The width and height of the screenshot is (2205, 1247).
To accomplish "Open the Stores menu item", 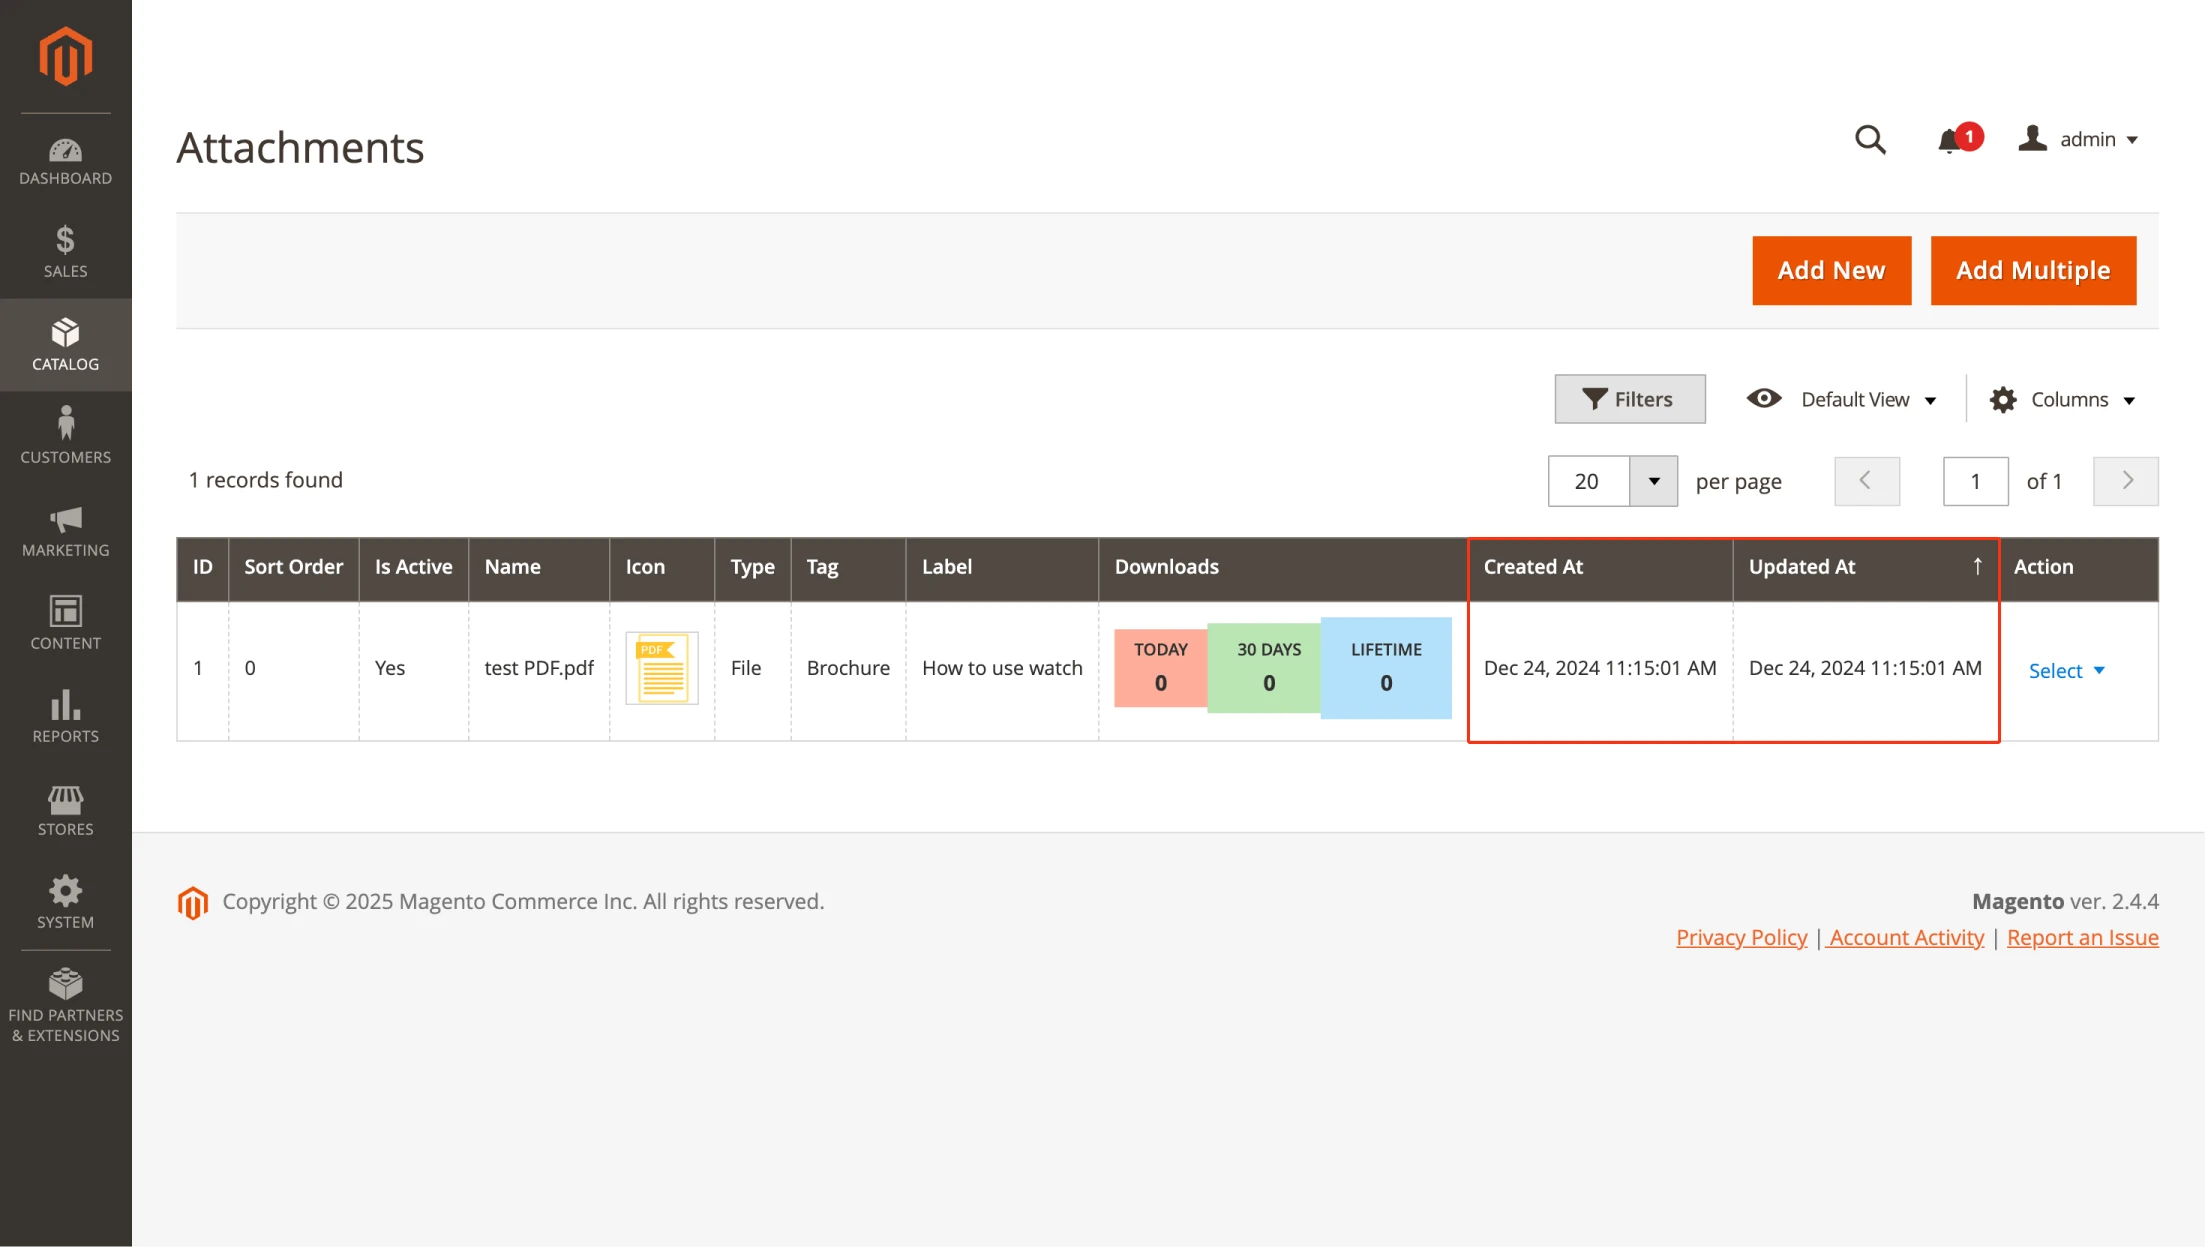I will tap(65, 809).
